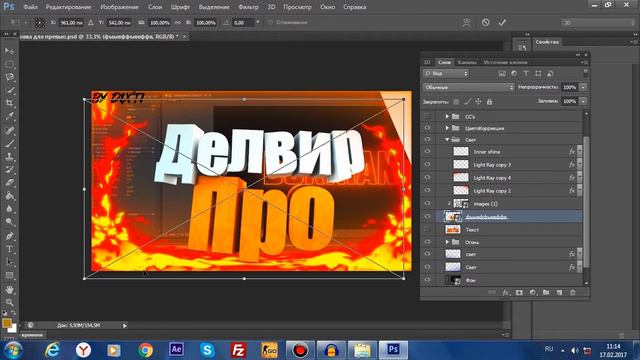Viewport: 640px width, 360px height.
Task: Cancel the transform in the options bar
Action: click(485, 22)
